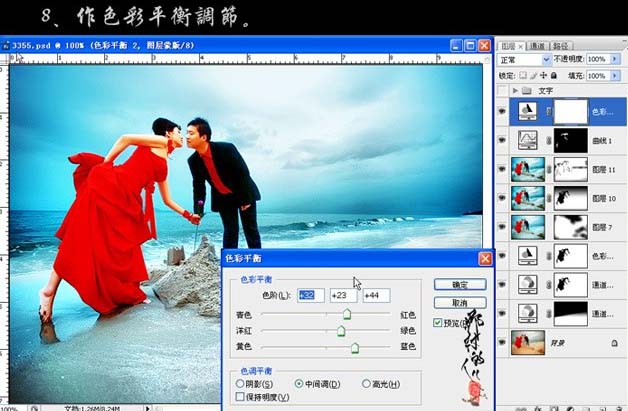
Task: Toggle the 预览 (Preview) checkbox
Action: click(439, 323)
